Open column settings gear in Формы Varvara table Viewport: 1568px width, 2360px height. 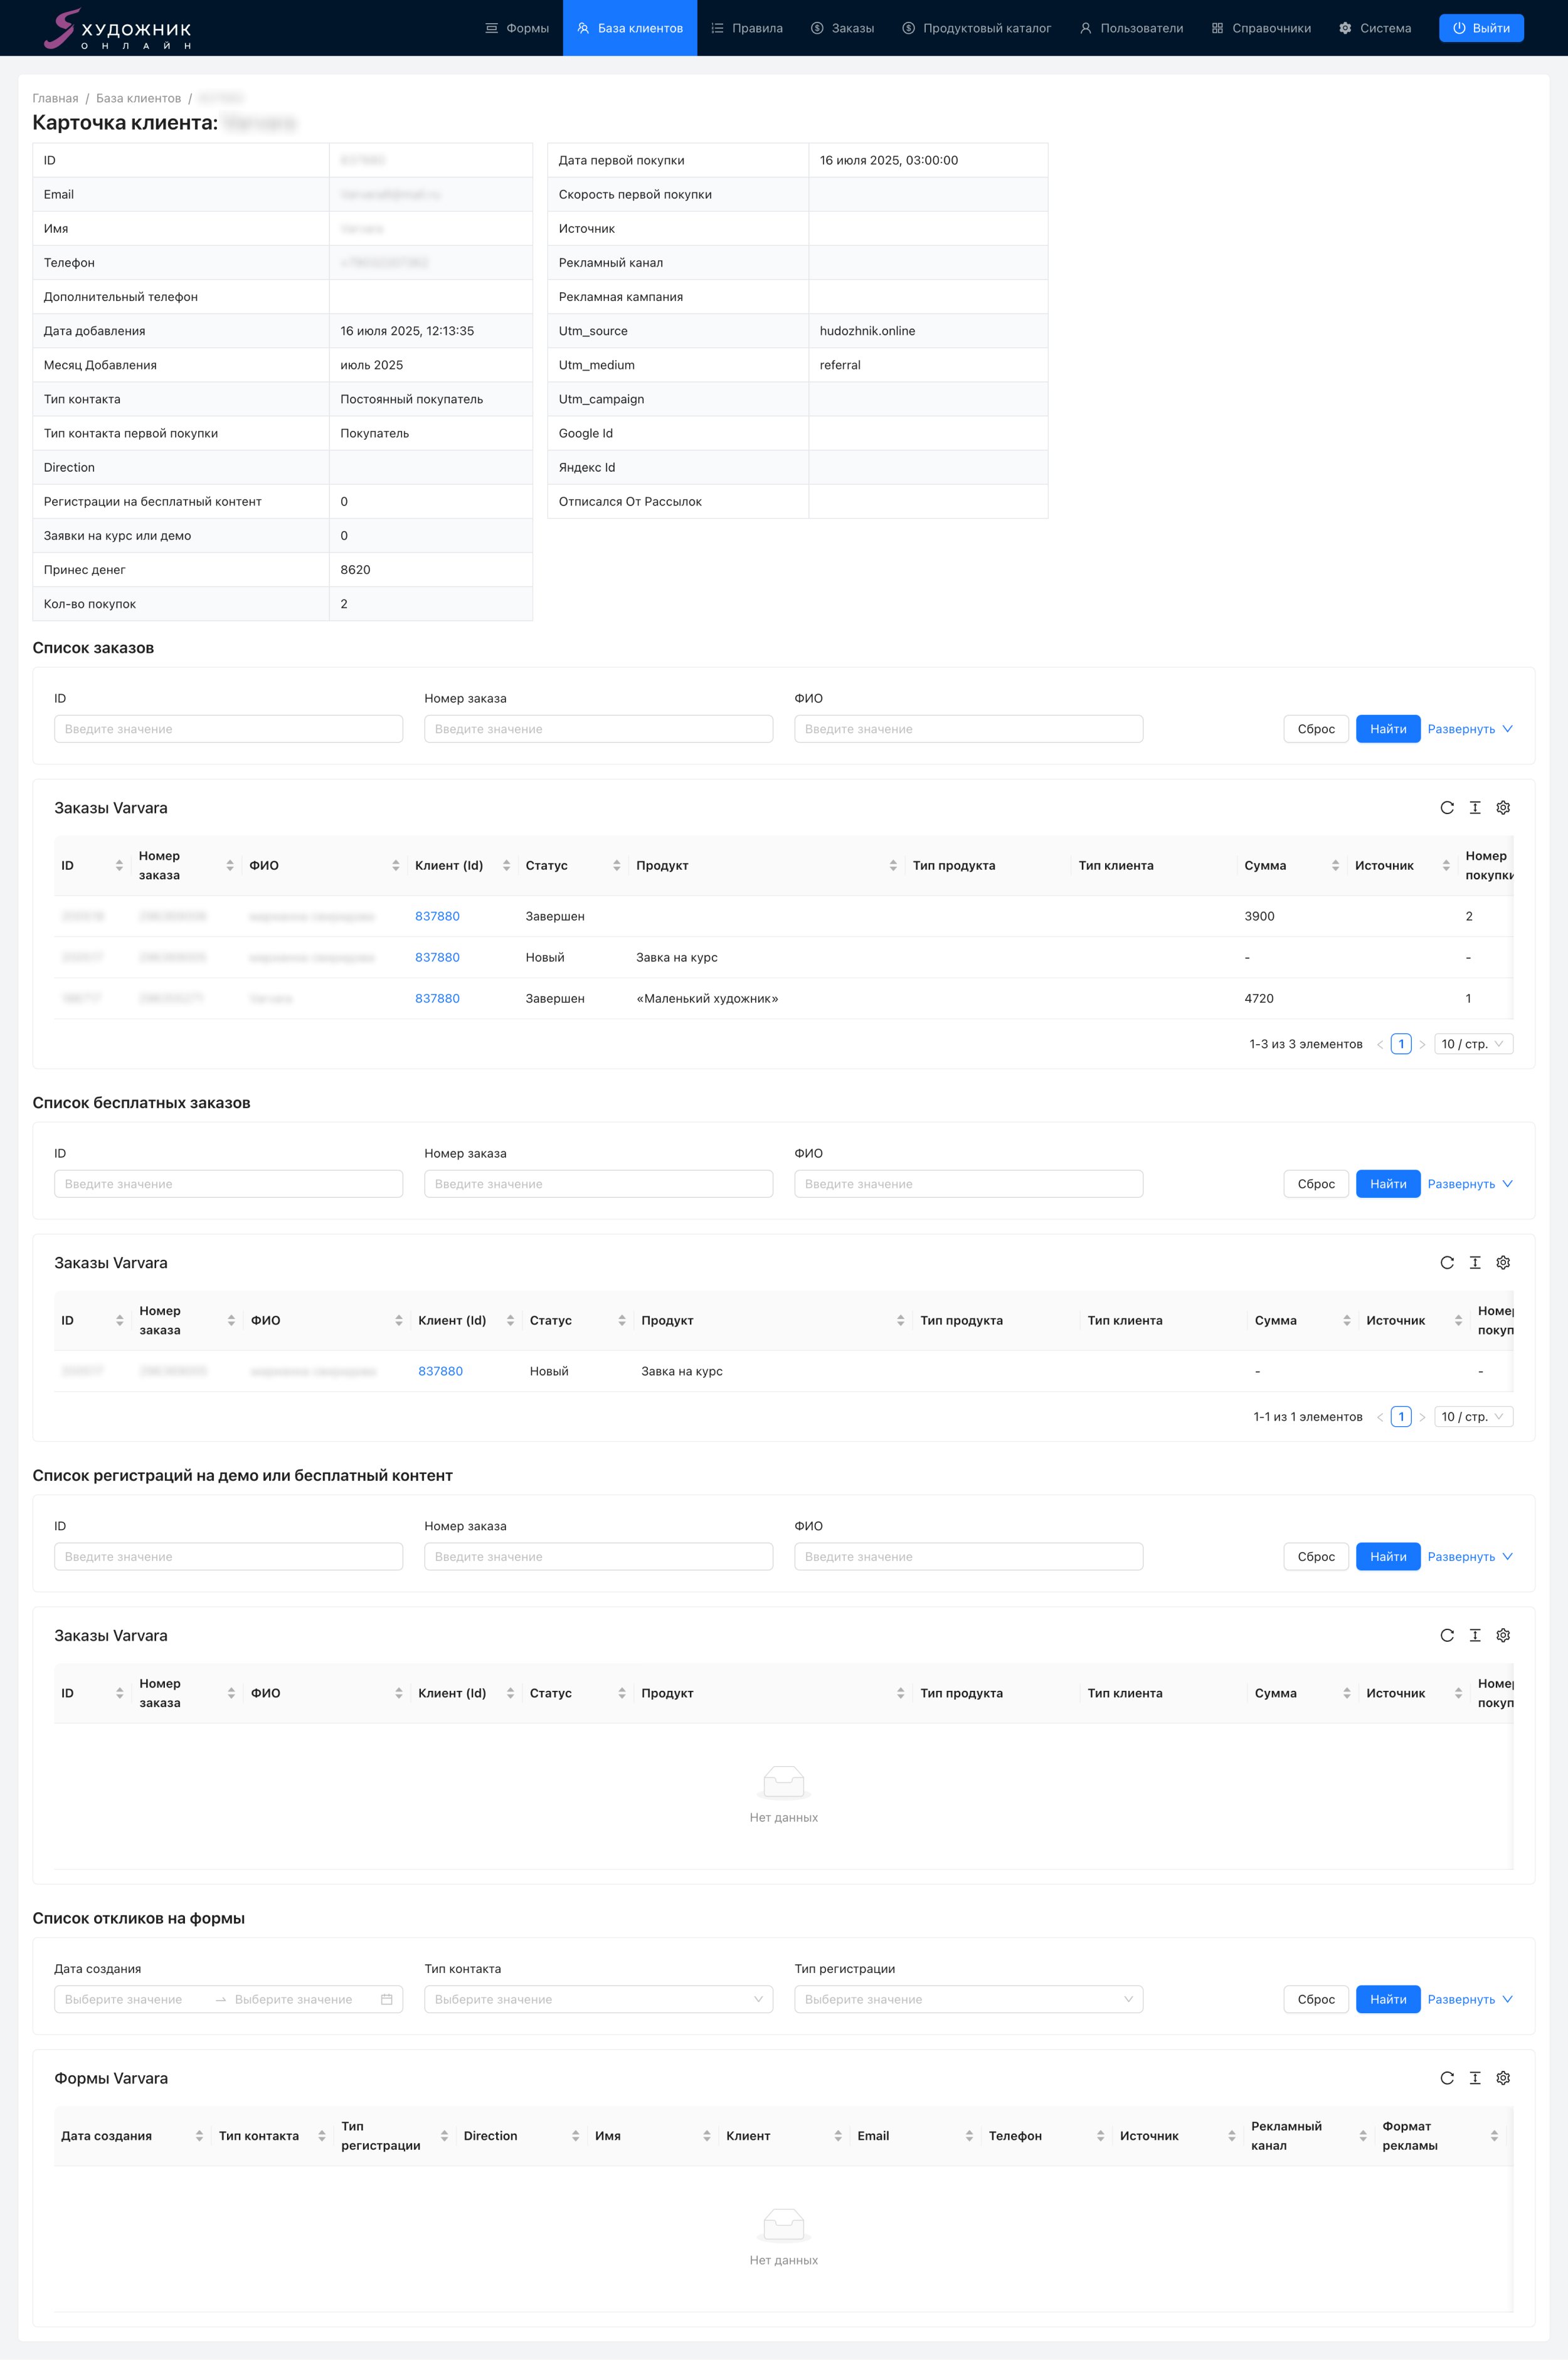pyautogui.click(x=1502, y=2078)
